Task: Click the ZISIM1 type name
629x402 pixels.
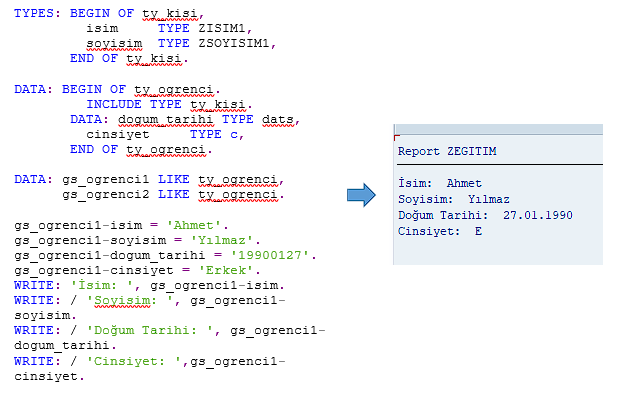Action: click(x=221, y=29)
